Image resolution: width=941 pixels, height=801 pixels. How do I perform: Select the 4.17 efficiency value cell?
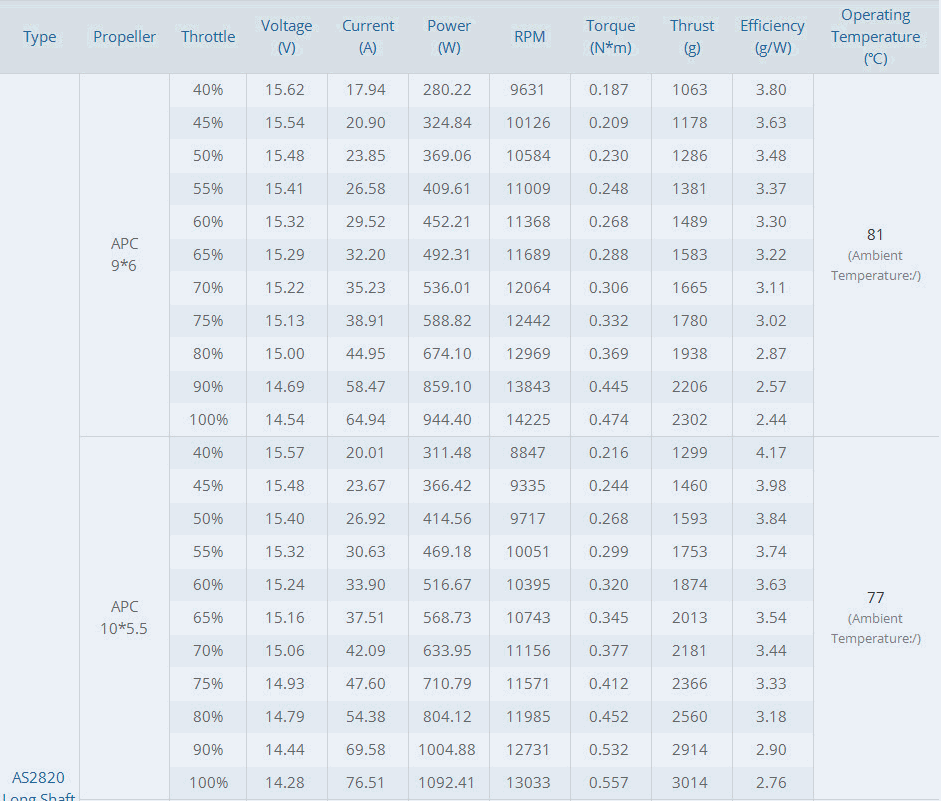(772, 452)
